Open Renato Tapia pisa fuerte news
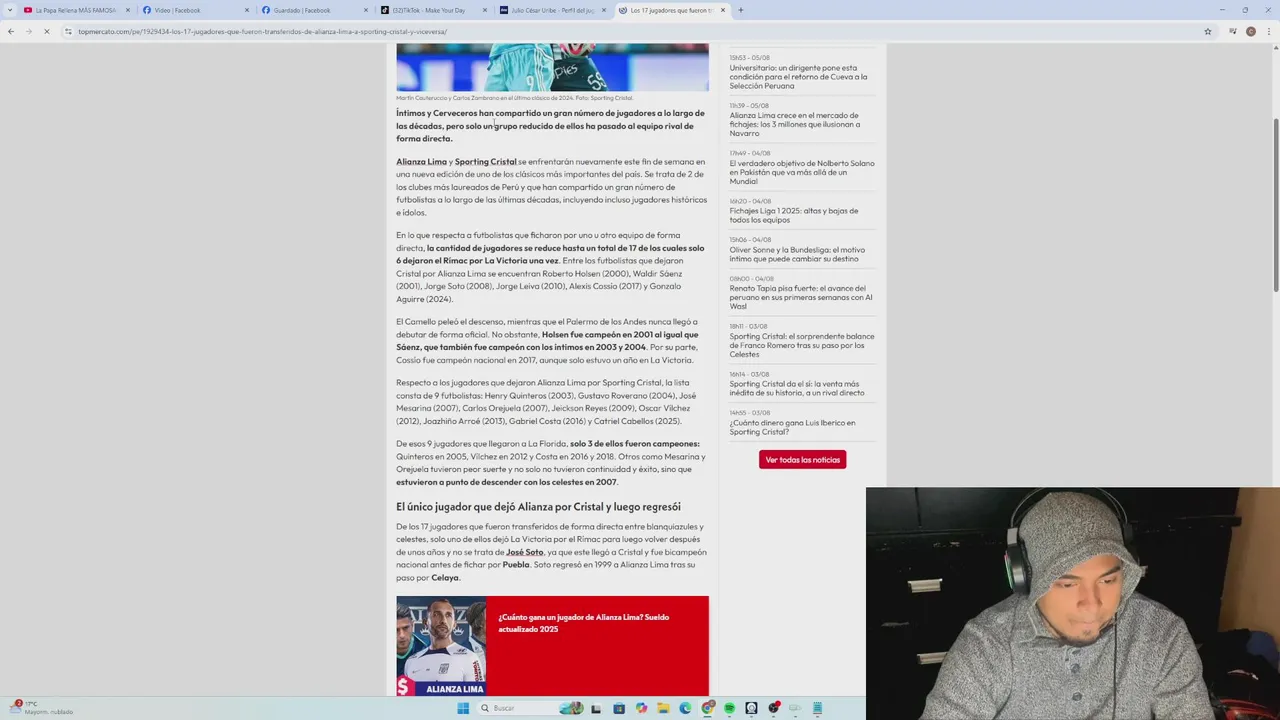 click(801, 297)
